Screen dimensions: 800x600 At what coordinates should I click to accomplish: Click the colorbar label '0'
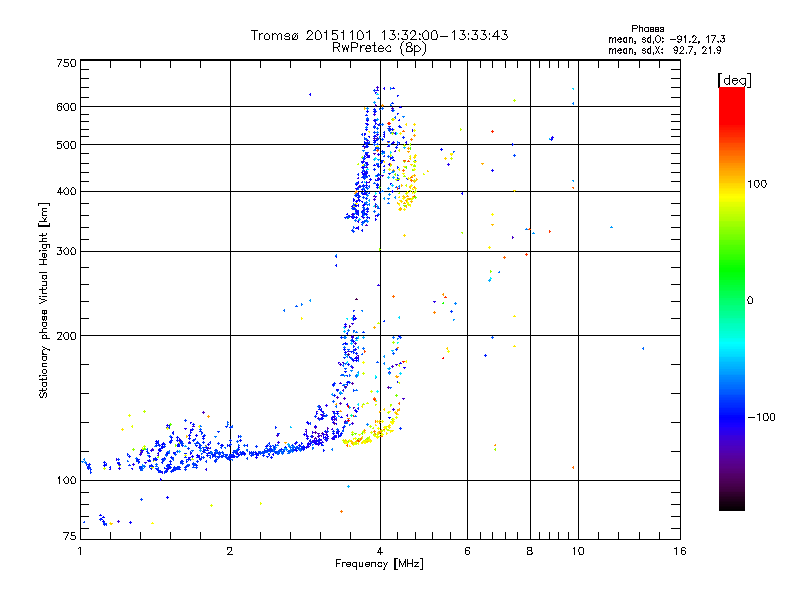click(x=749, y=301)
